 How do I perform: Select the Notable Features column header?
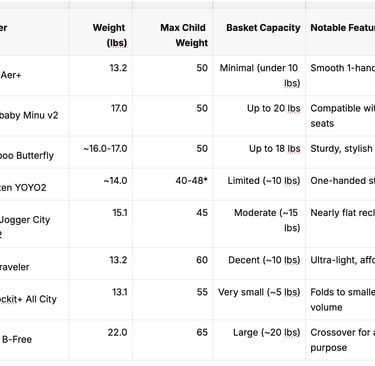pyautogui.click(x=340, y=32)
